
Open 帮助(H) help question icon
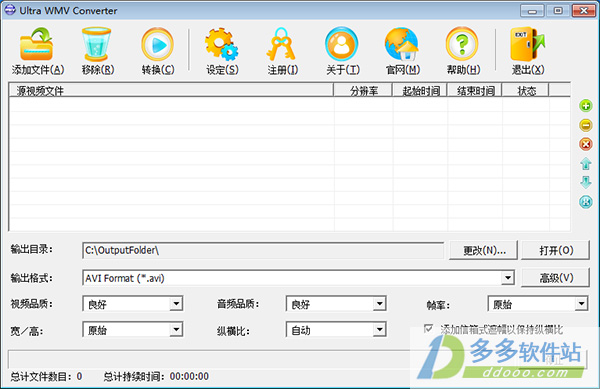pos(462,44)
